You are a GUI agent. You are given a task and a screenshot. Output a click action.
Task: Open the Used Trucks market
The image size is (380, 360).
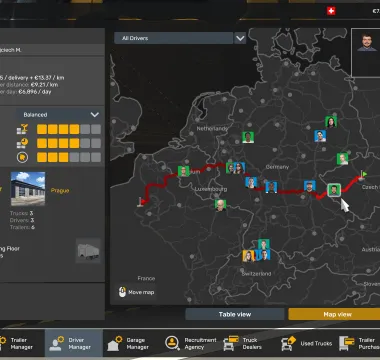(307, 343)
